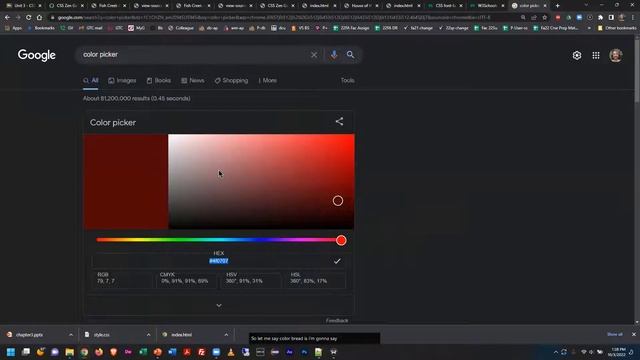Show all downloads
Screen dimensions: 640x360
[615, 334]
